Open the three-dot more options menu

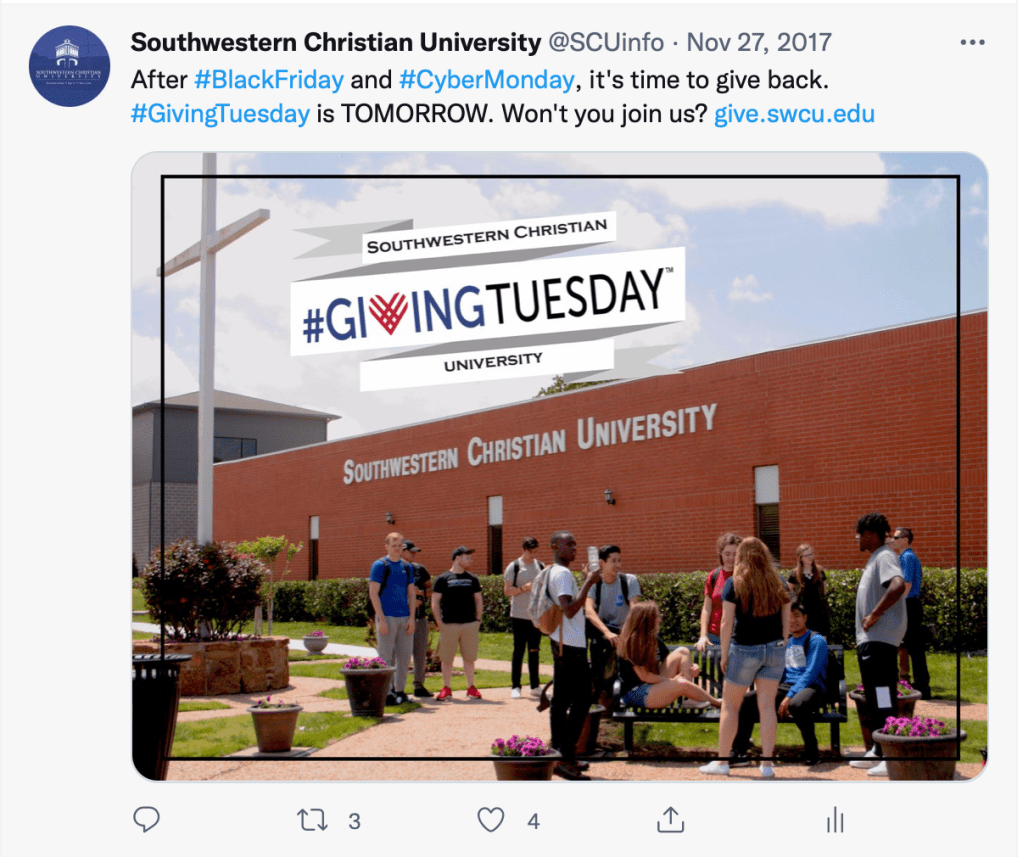972,42
